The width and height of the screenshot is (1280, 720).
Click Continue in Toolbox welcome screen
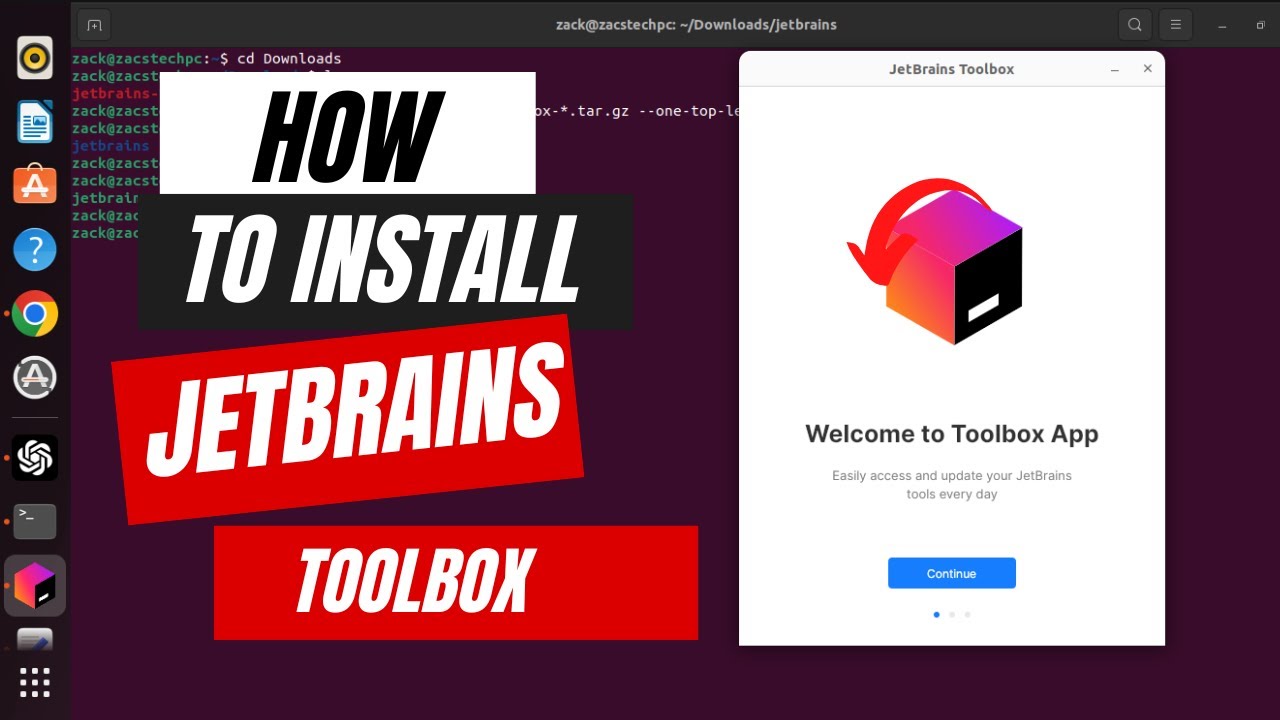tap(951, 573)
